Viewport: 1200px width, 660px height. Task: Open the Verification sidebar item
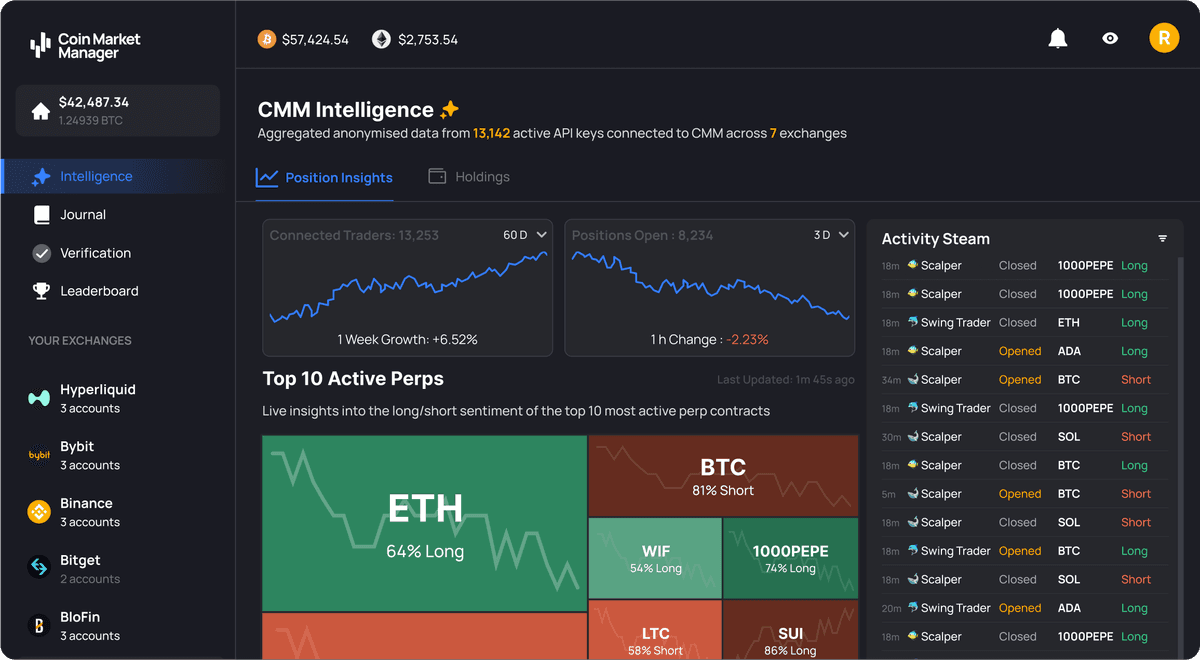point(95,253)
